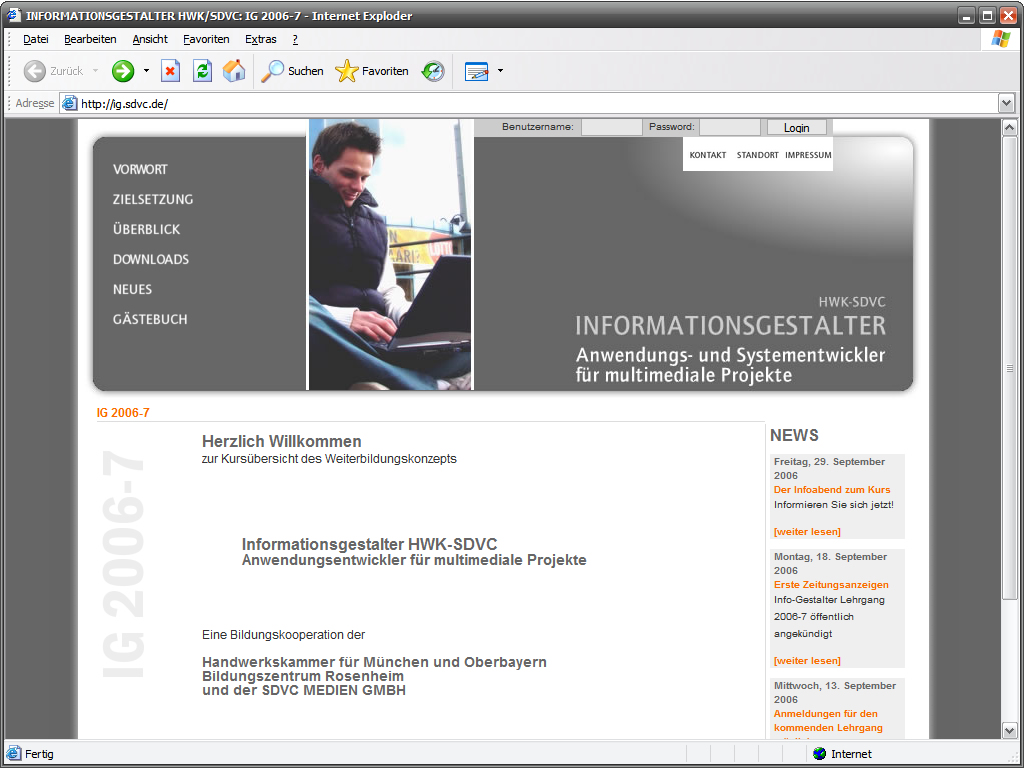Click weiter lesen under Infoabend news
Viewport: 1024px width, 768px height.
point(807,532)
